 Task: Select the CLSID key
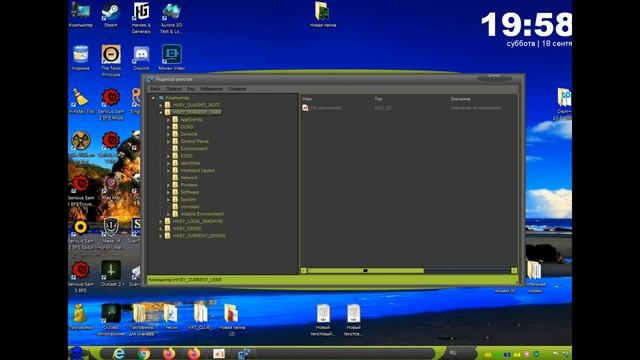(187, 127)
